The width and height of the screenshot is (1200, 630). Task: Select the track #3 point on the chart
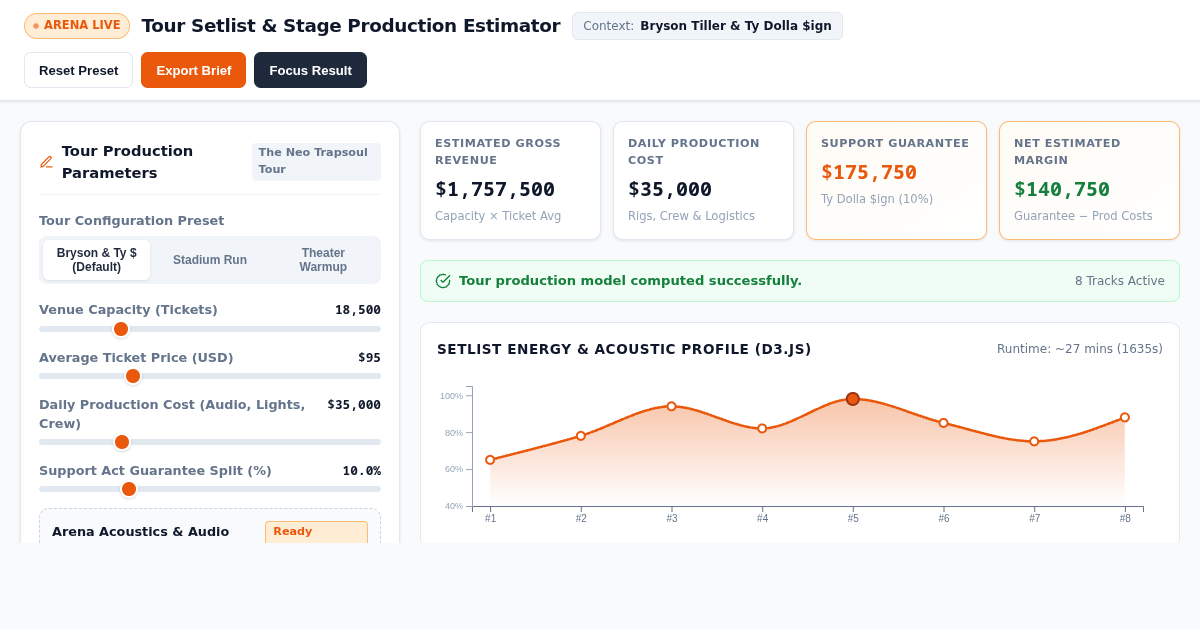point(671,406)
